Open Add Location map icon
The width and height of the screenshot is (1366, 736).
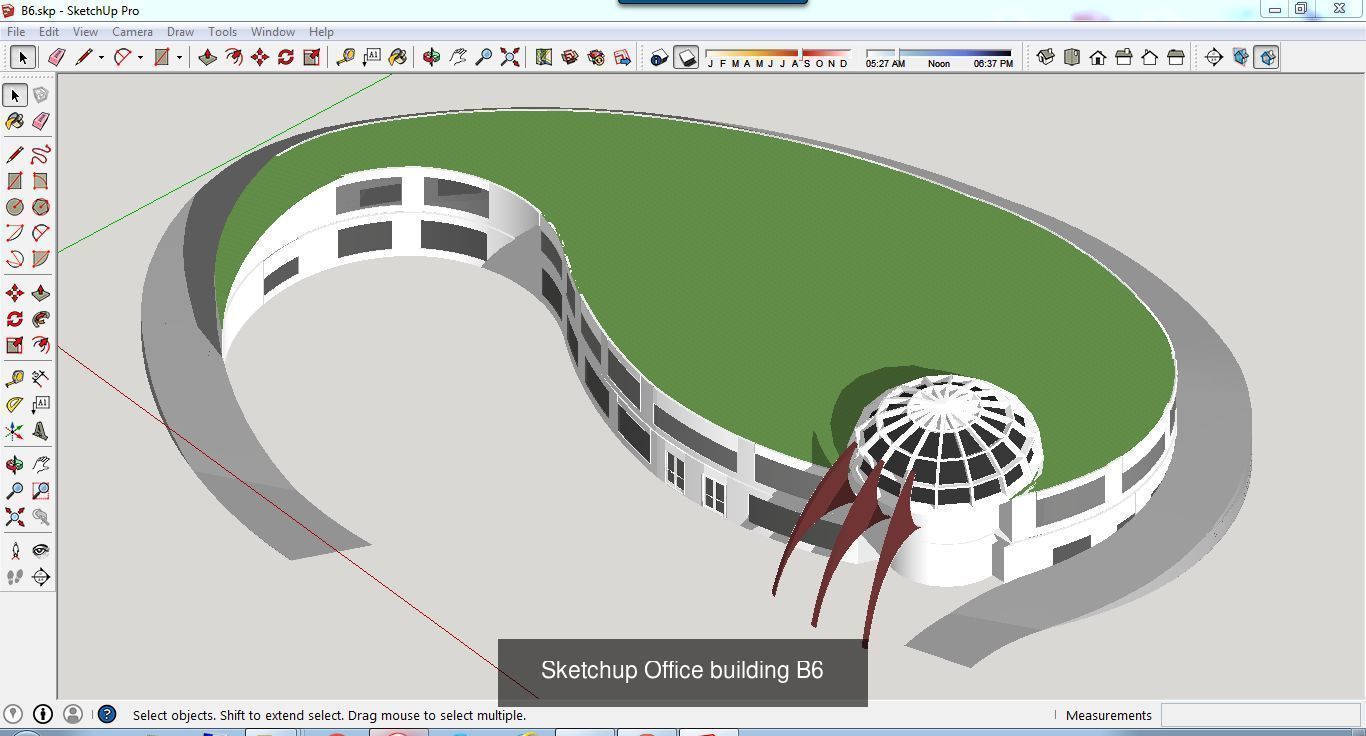(x=543, y=57)
